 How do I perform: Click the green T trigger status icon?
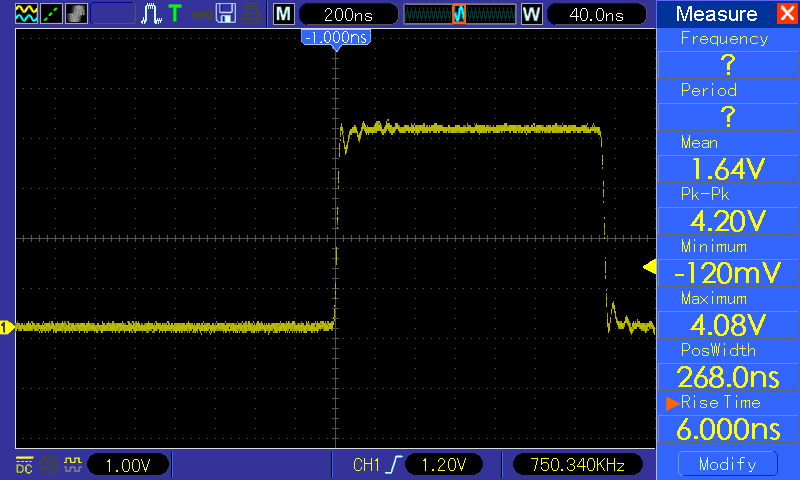pyautogui.click(x=175, y=13)
